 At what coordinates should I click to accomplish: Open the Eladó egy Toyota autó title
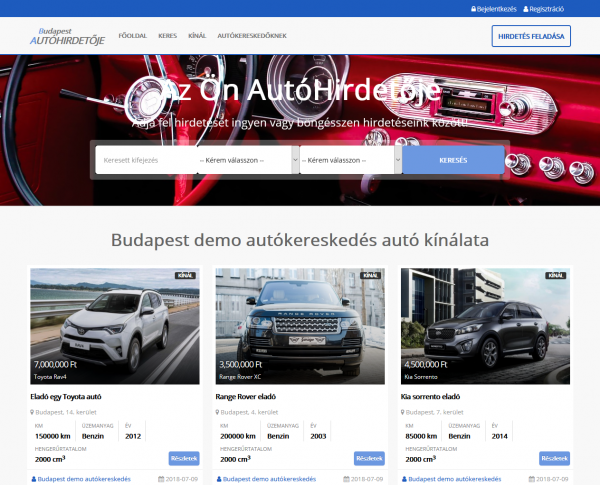click(x=66, y=397)
